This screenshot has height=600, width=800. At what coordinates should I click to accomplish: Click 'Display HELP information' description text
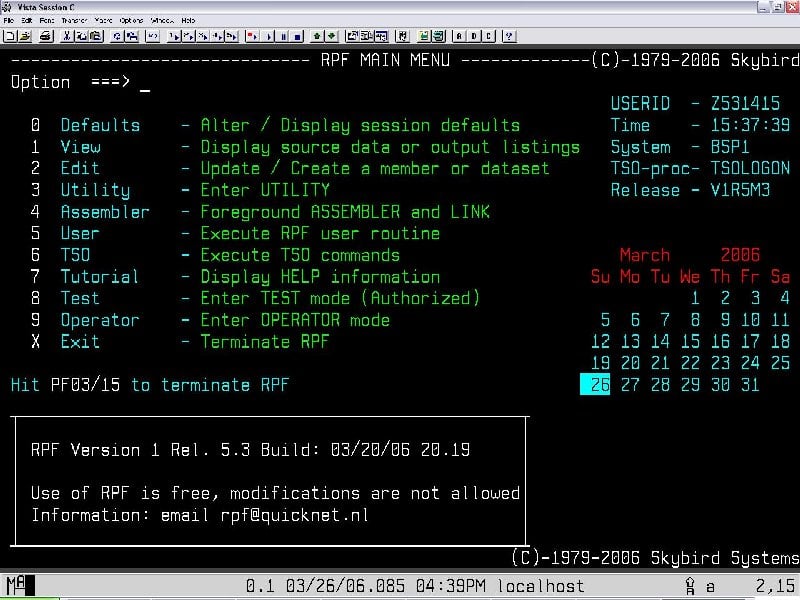point(320,277)
